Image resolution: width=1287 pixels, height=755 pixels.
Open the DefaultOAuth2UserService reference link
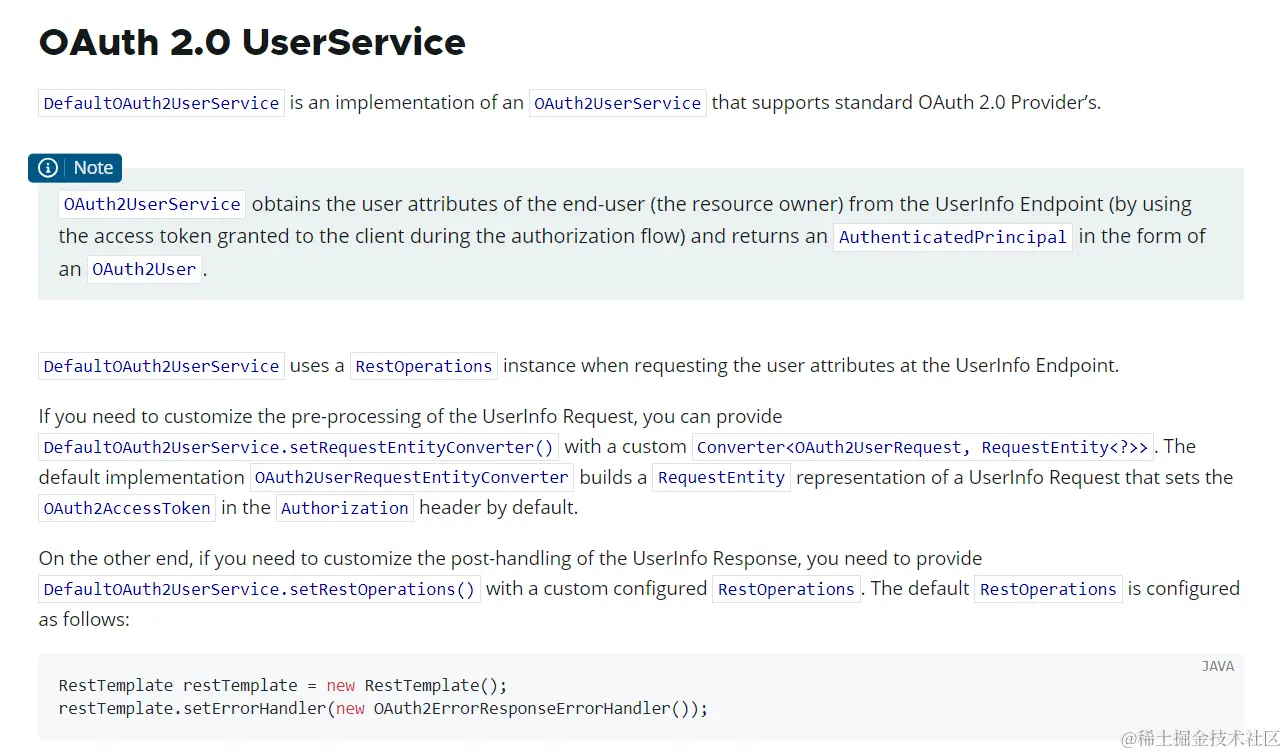click(x=160, y=103)
